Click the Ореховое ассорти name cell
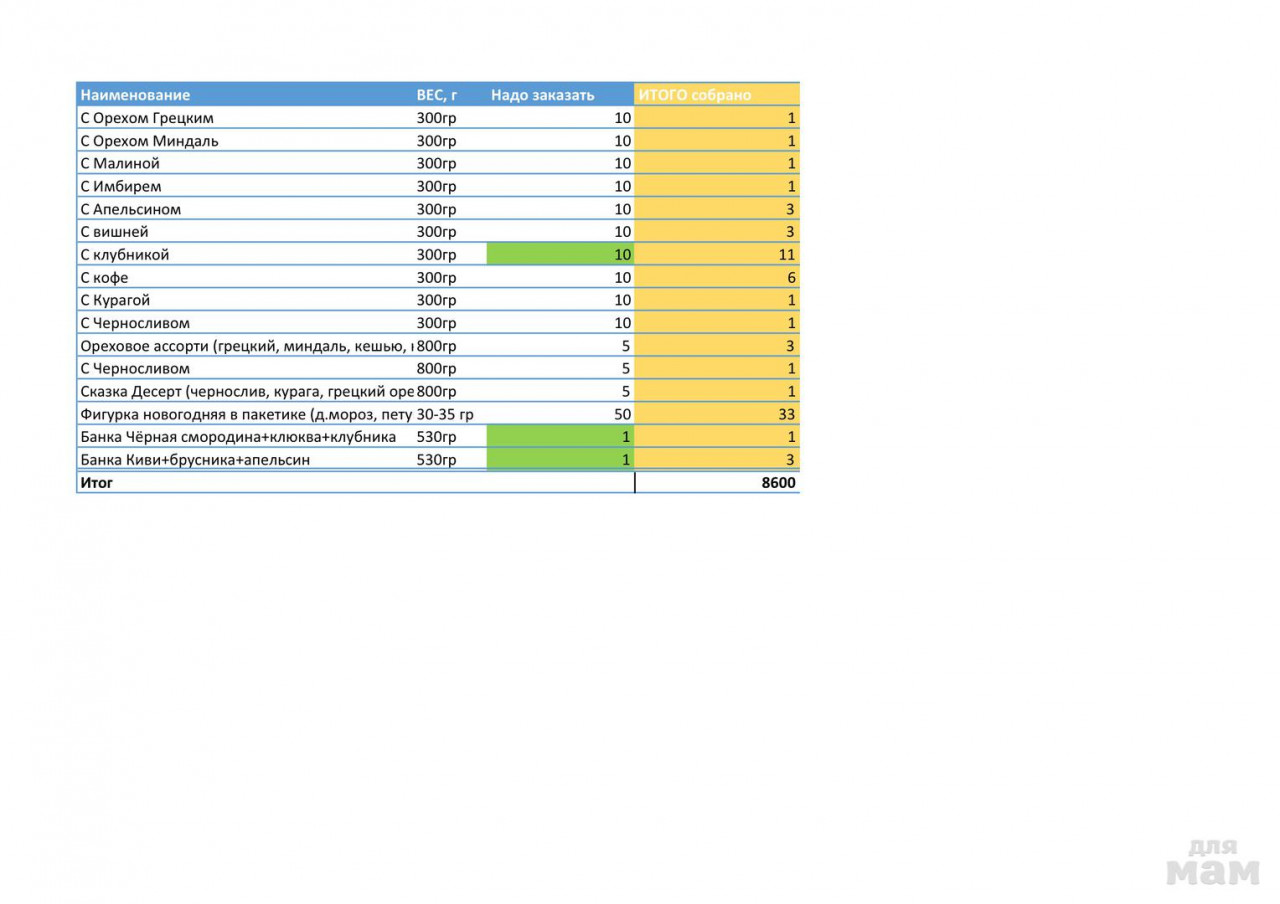This screenshot has width=1280, height=904. pos(245,346)
